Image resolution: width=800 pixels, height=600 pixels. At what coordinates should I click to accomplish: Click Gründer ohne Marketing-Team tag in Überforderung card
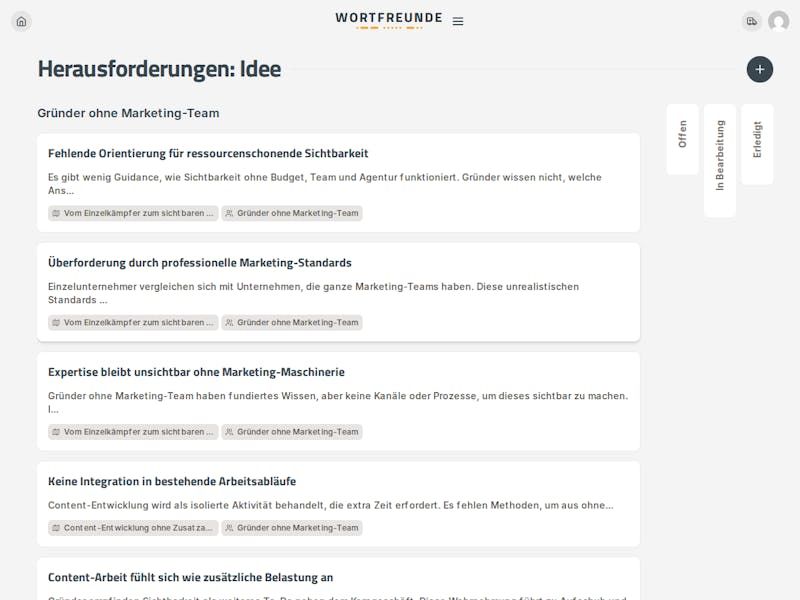pyautogui.click(x=292, y=322)
